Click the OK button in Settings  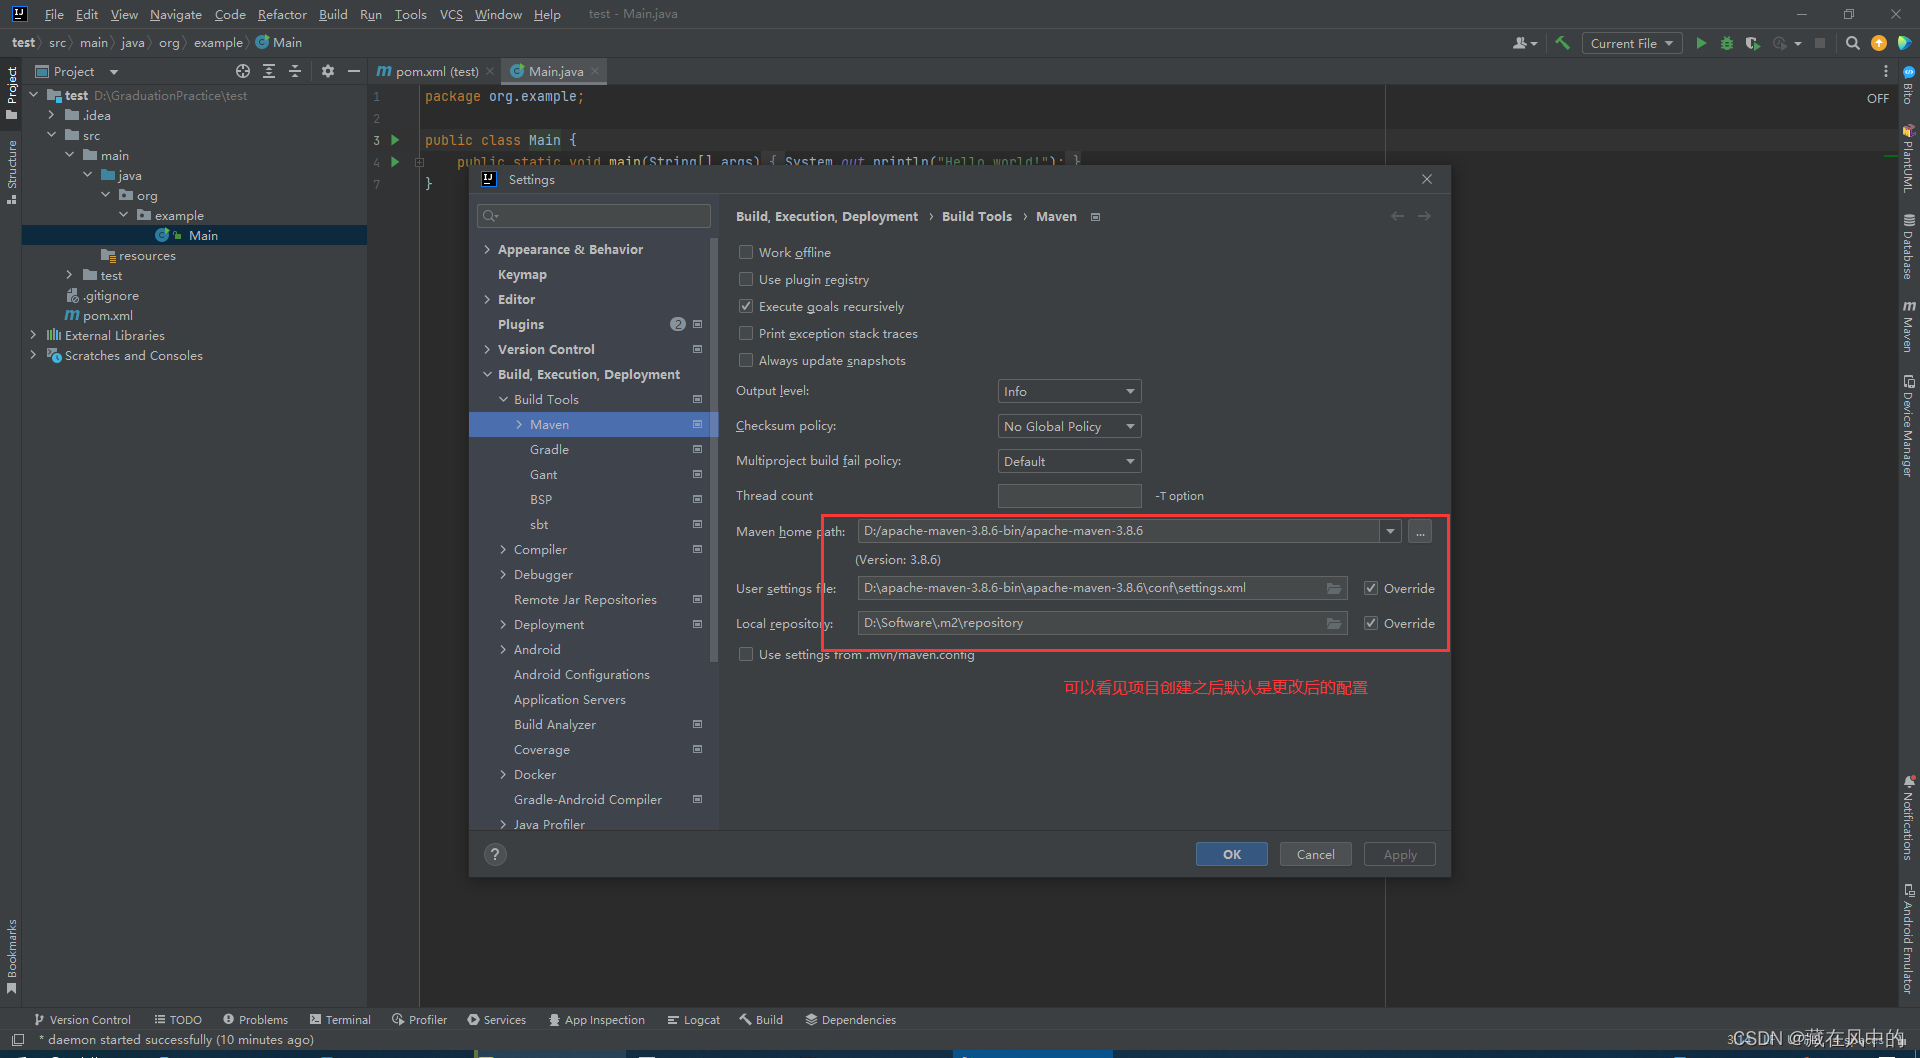pos(1231,853)
